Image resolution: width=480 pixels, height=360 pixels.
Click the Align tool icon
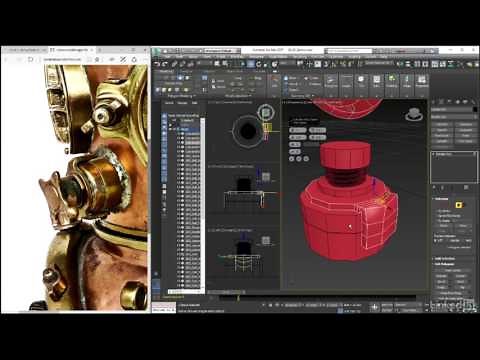tap(408, 64)
